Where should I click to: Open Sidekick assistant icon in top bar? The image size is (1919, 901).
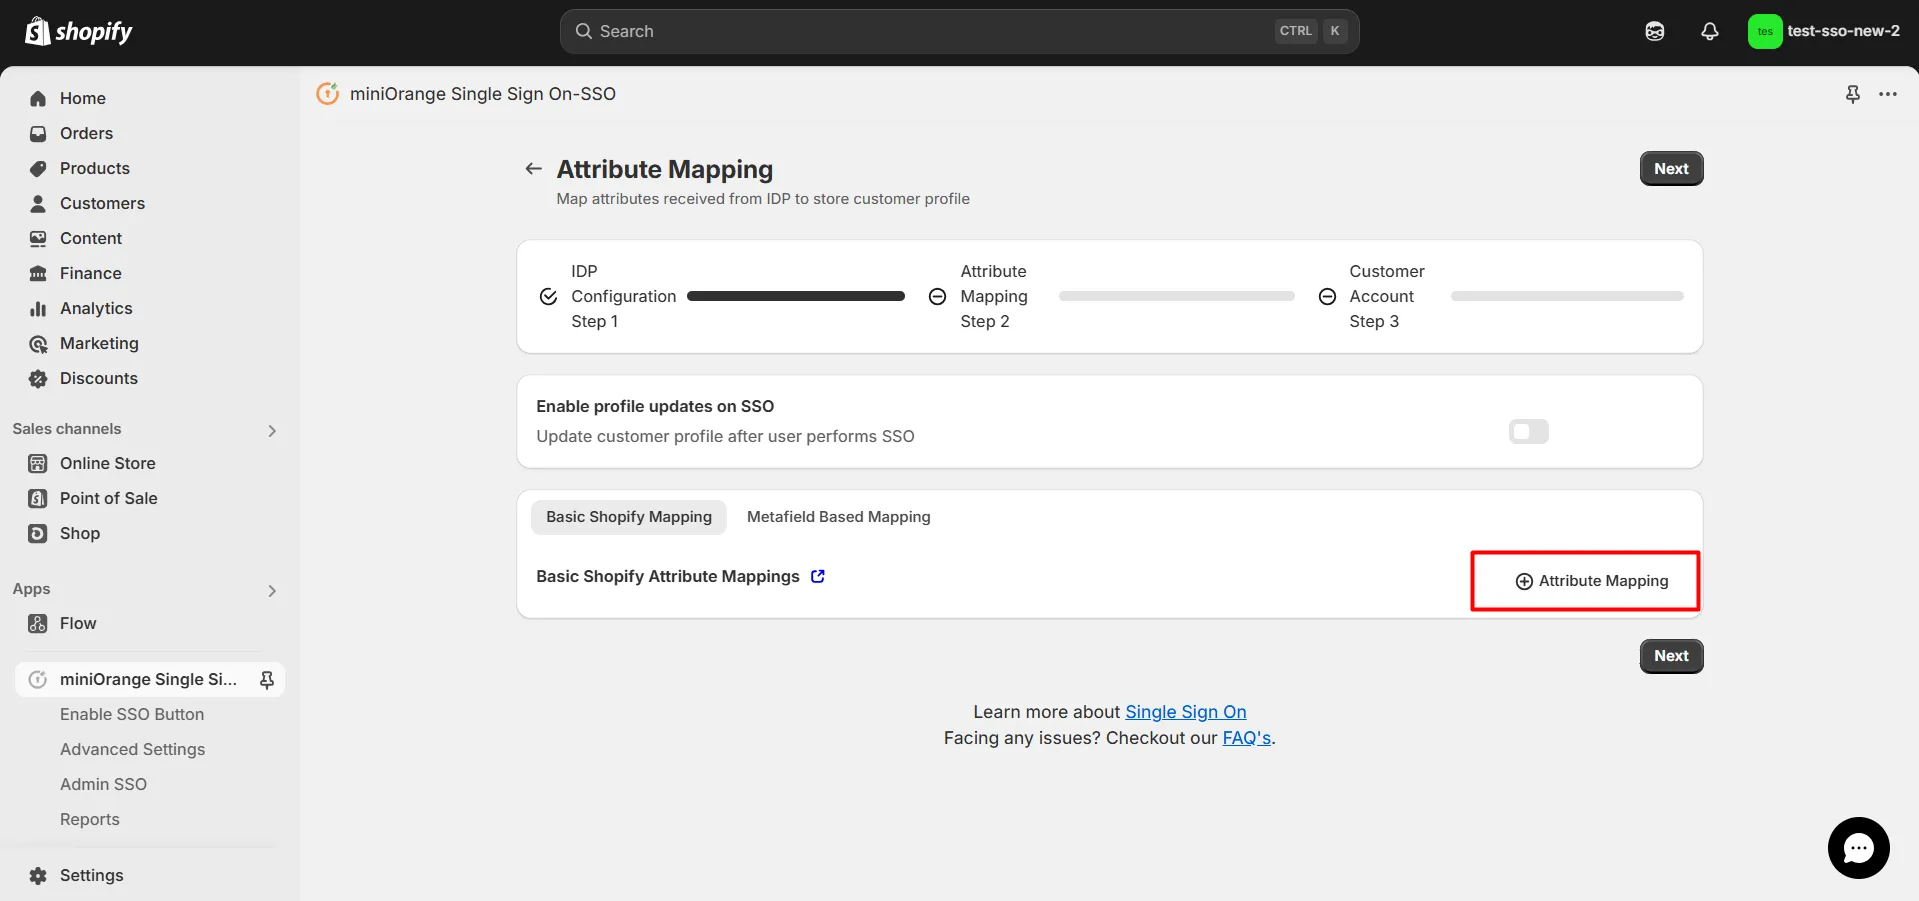(1655, 32)
